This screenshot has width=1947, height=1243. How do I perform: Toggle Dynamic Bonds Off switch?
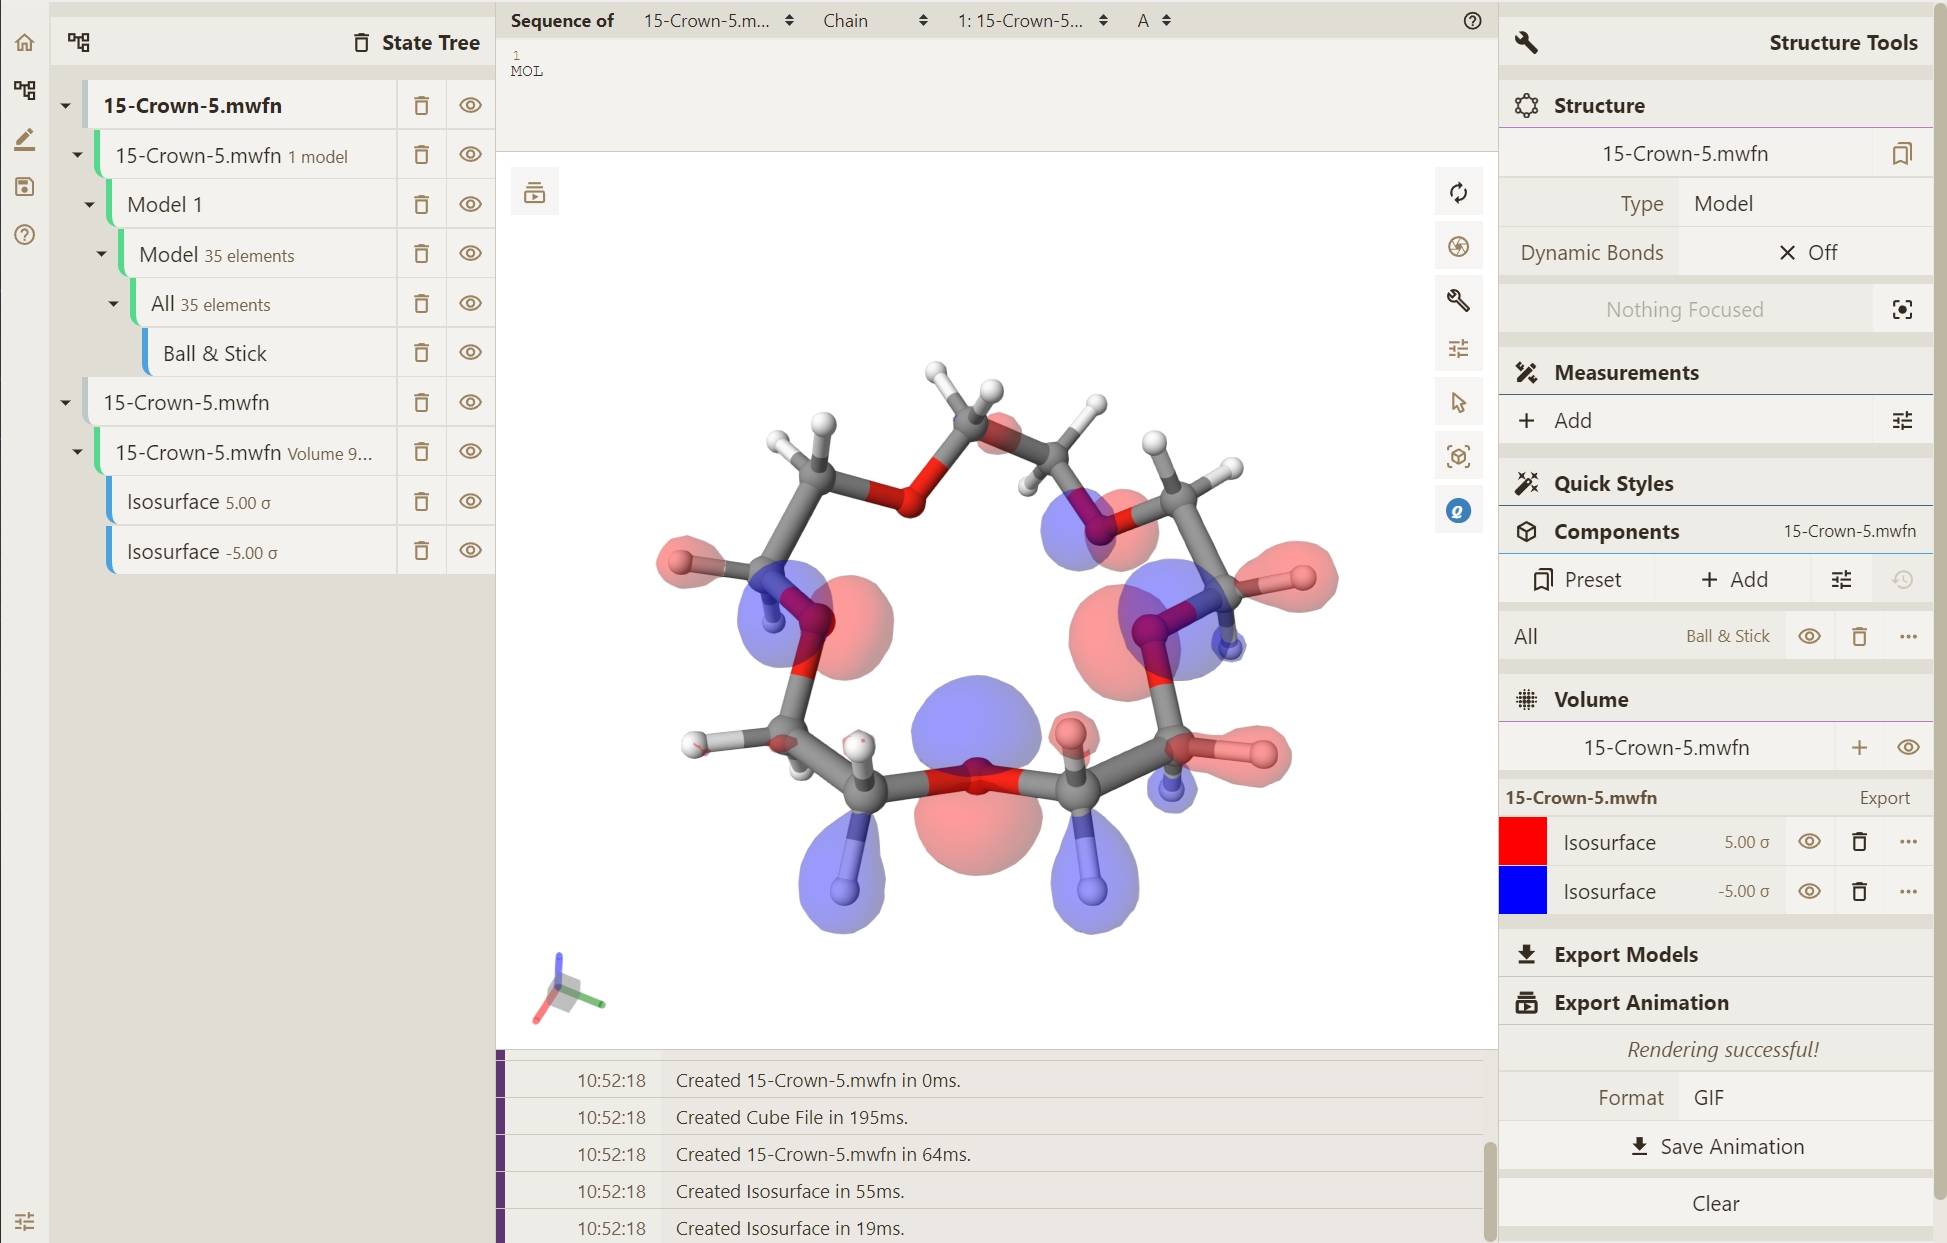tap(1806, 253)
